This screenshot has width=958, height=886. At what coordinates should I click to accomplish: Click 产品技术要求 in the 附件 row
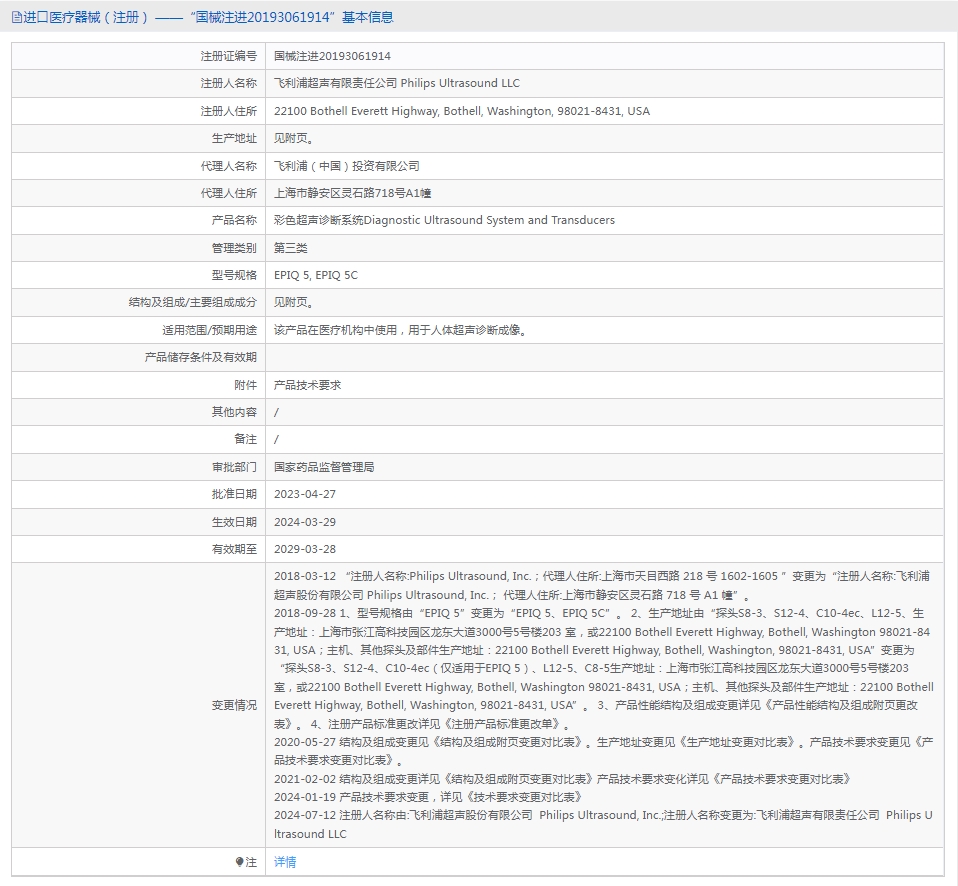pos(307,385)
